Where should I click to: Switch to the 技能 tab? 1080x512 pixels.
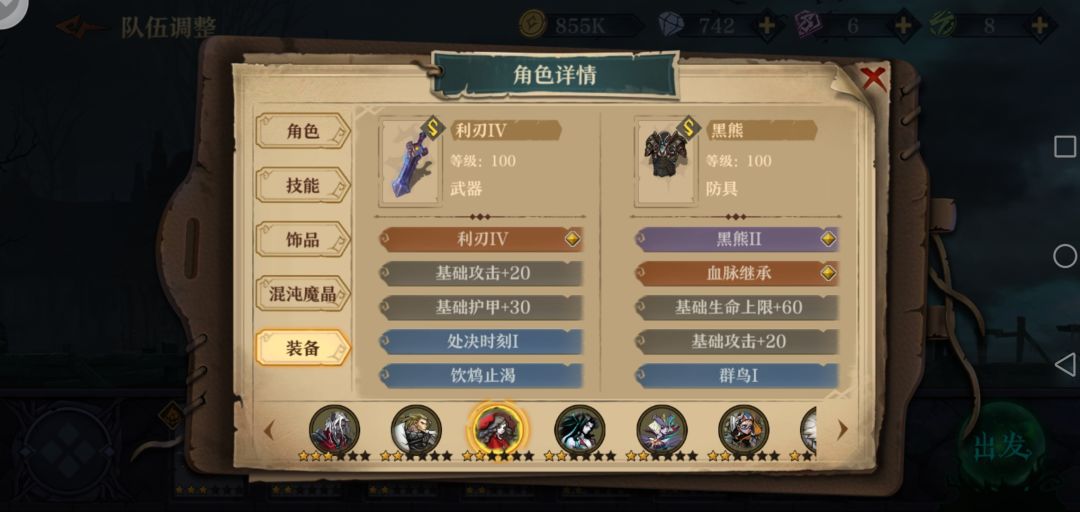(303, 185)
